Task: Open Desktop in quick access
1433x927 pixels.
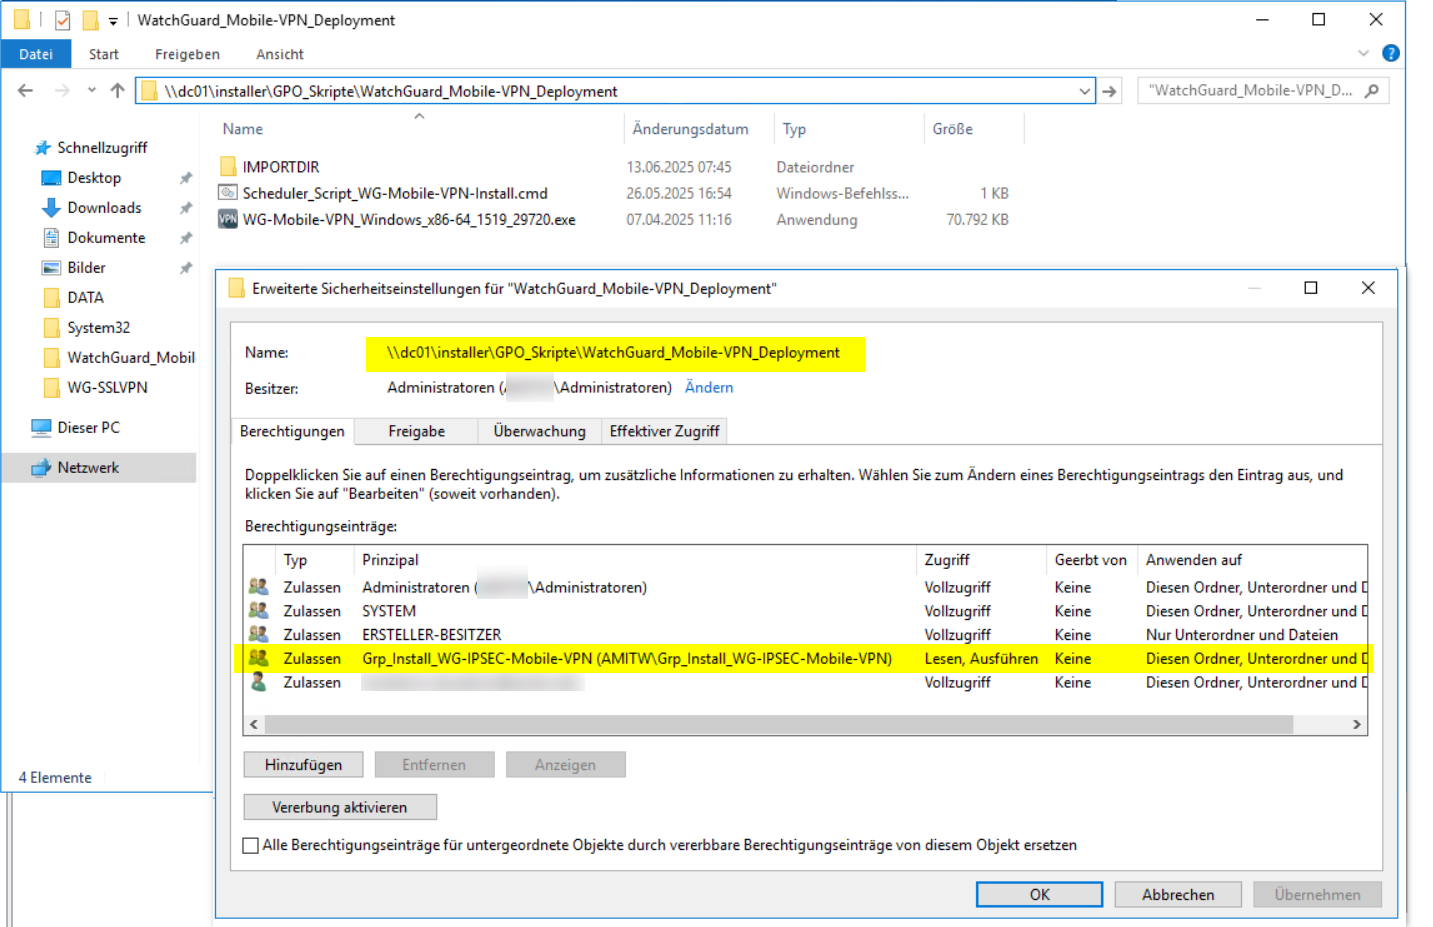Action: (94, 178)
